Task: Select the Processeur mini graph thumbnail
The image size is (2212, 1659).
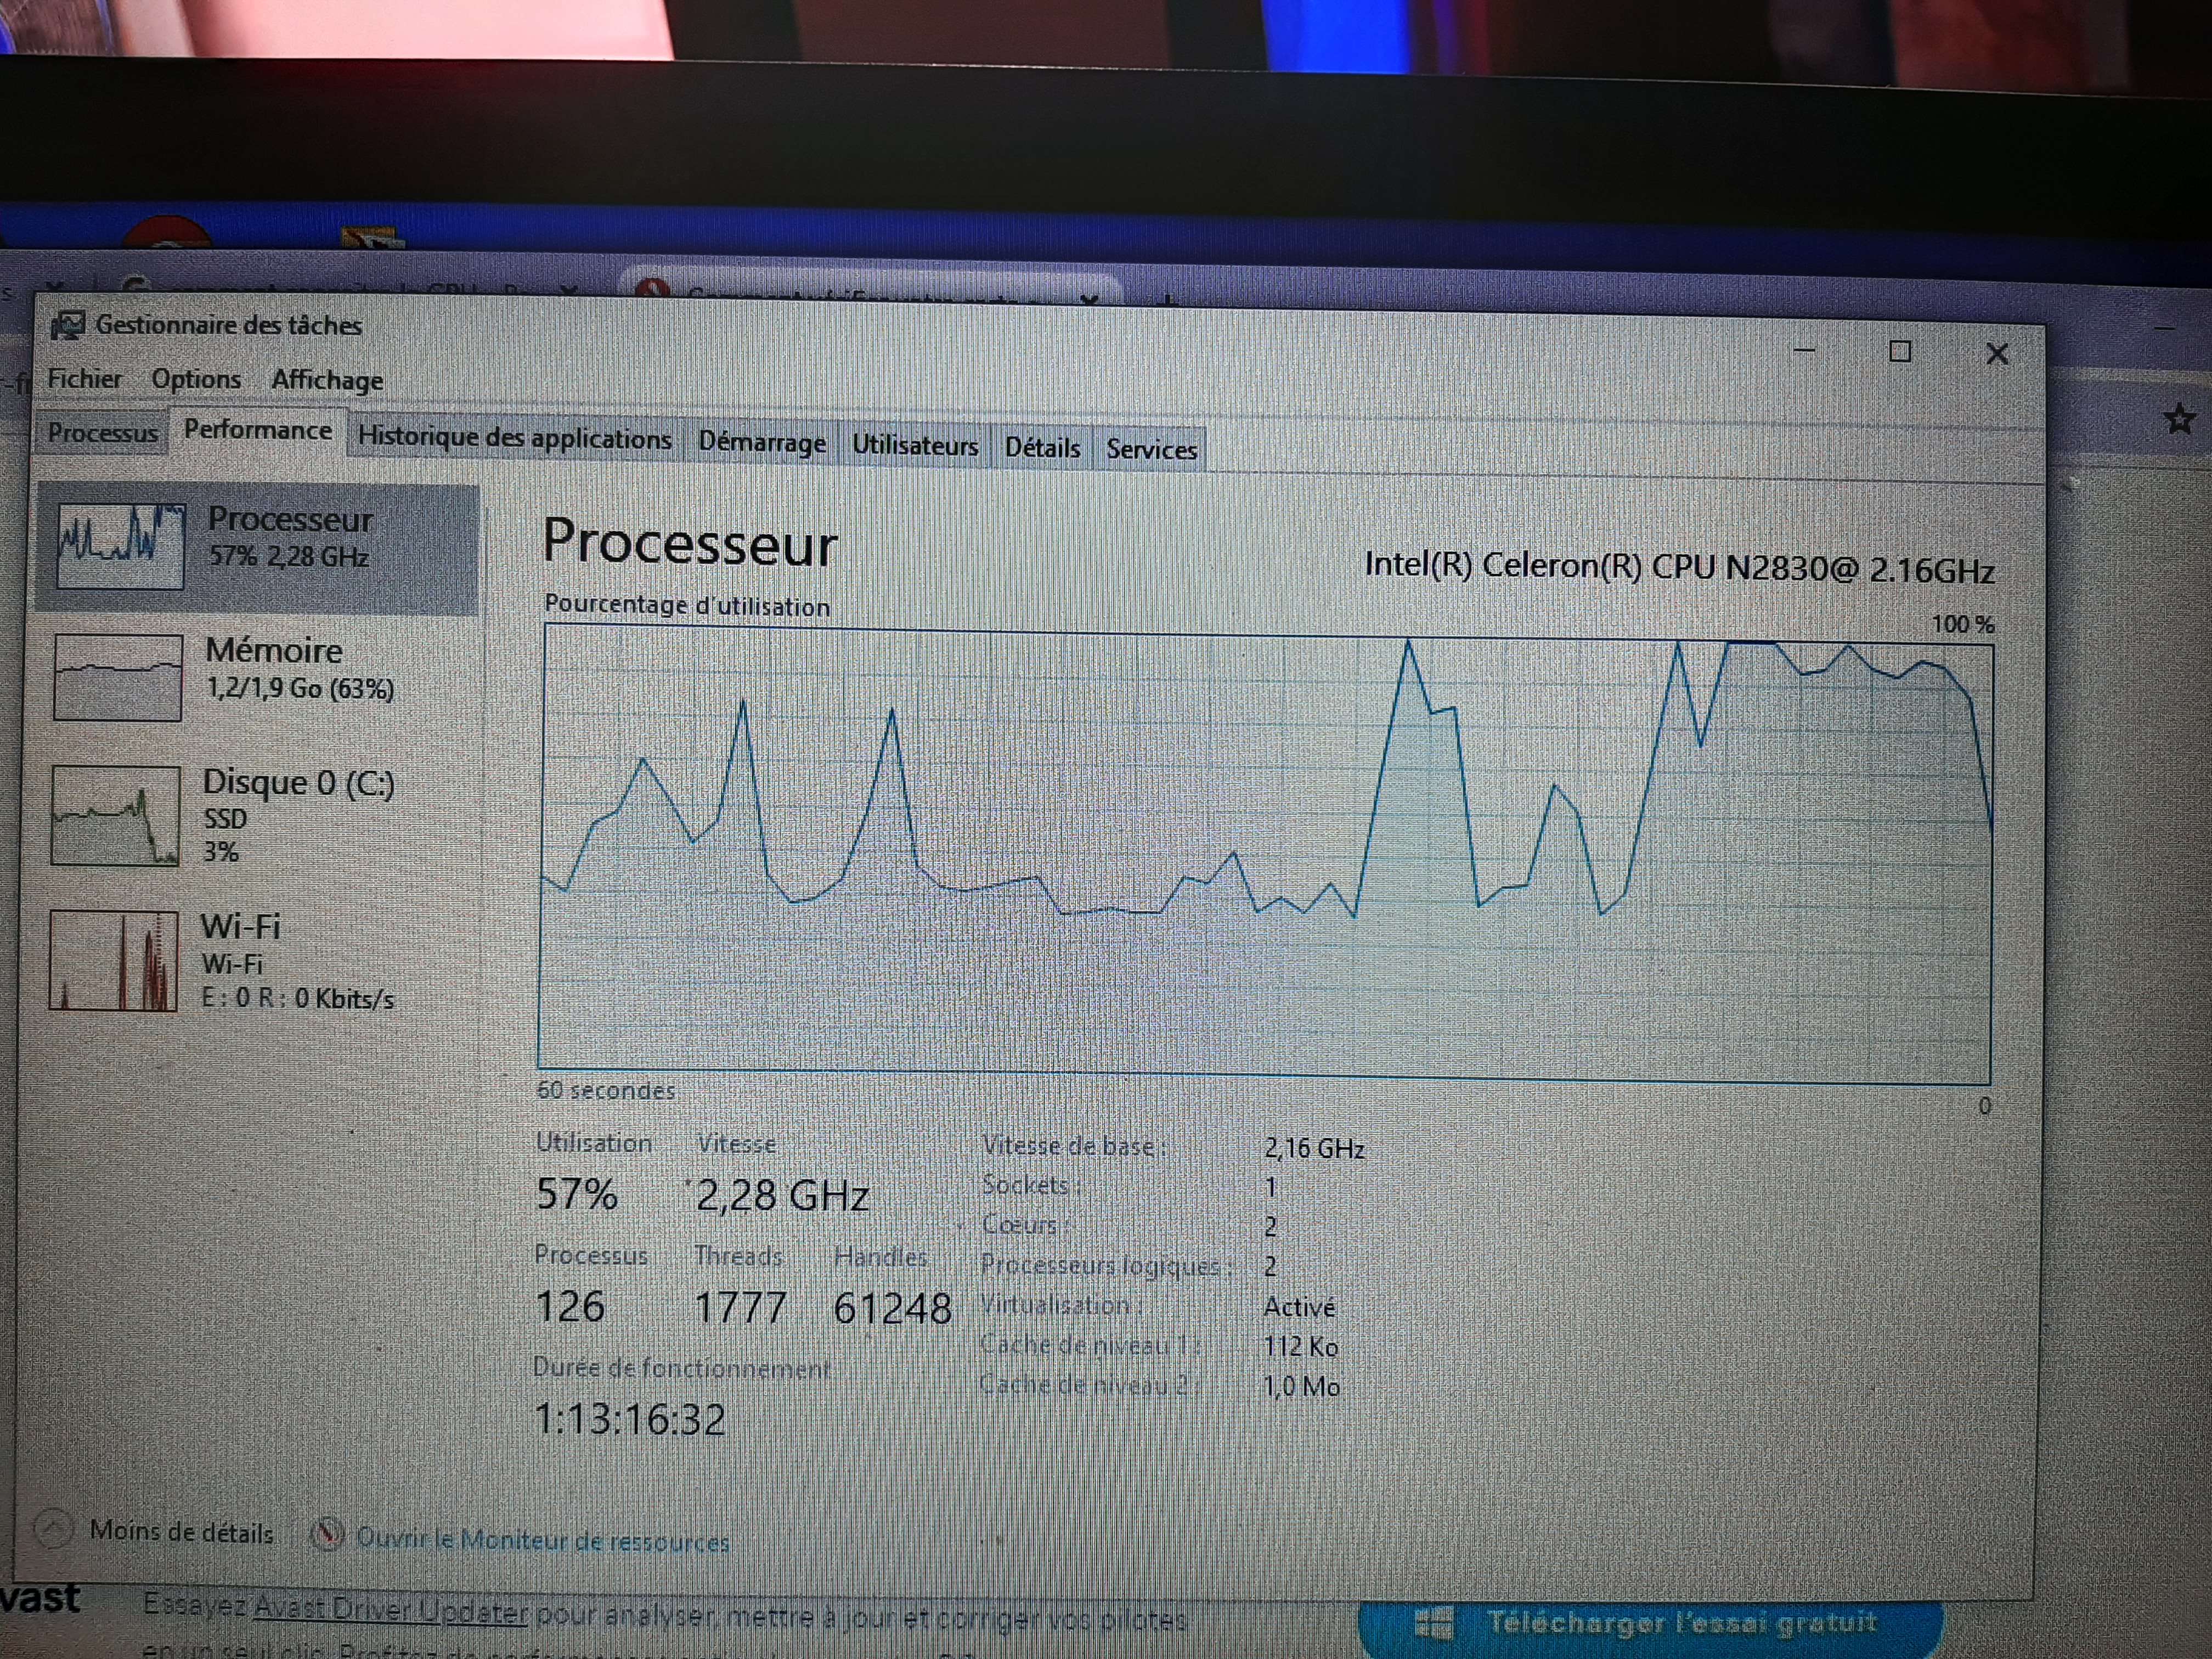Action: click(120, 546)
